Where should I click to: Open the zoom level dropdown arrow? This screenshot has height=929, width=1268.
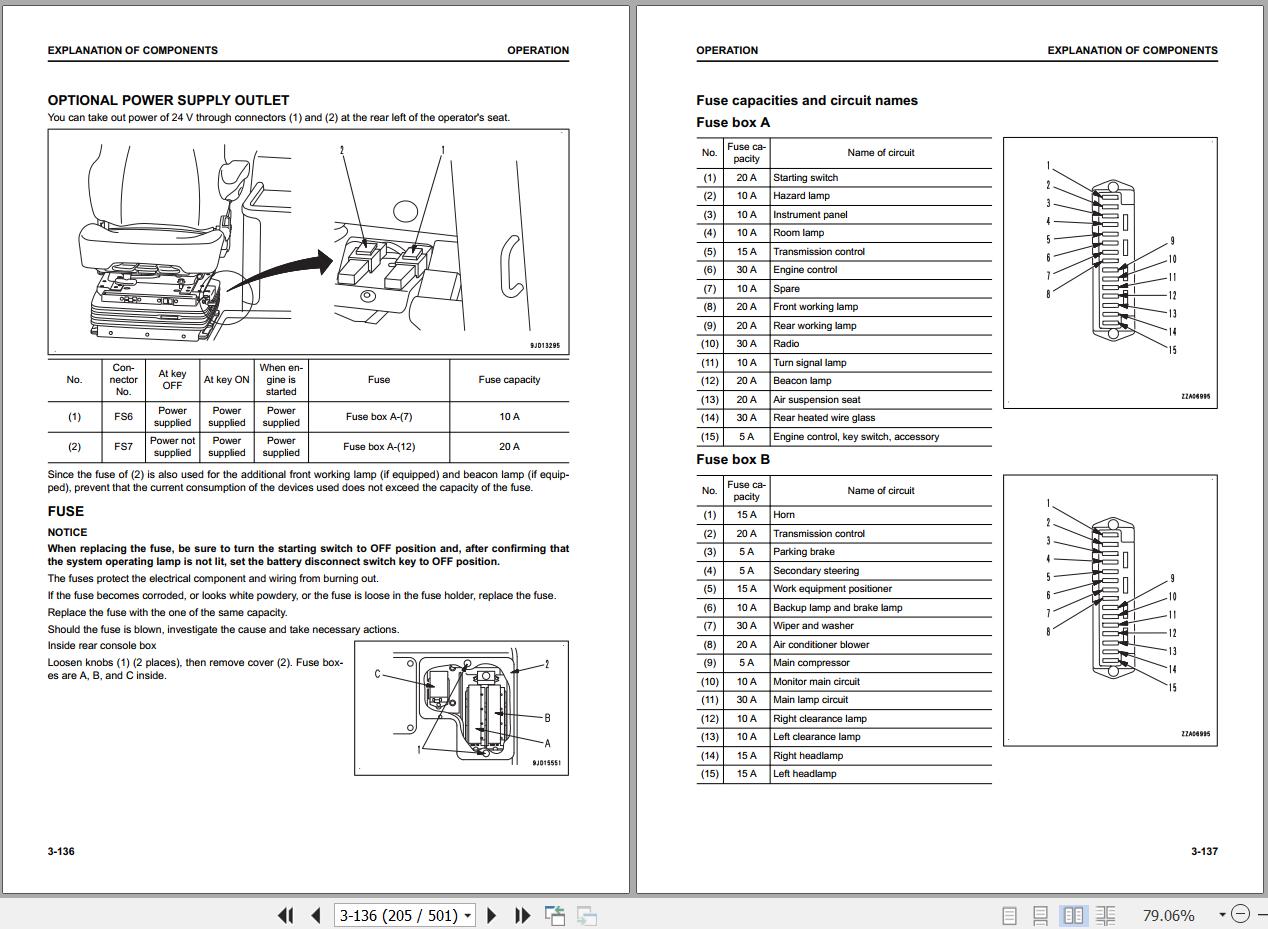(1221, 915)
